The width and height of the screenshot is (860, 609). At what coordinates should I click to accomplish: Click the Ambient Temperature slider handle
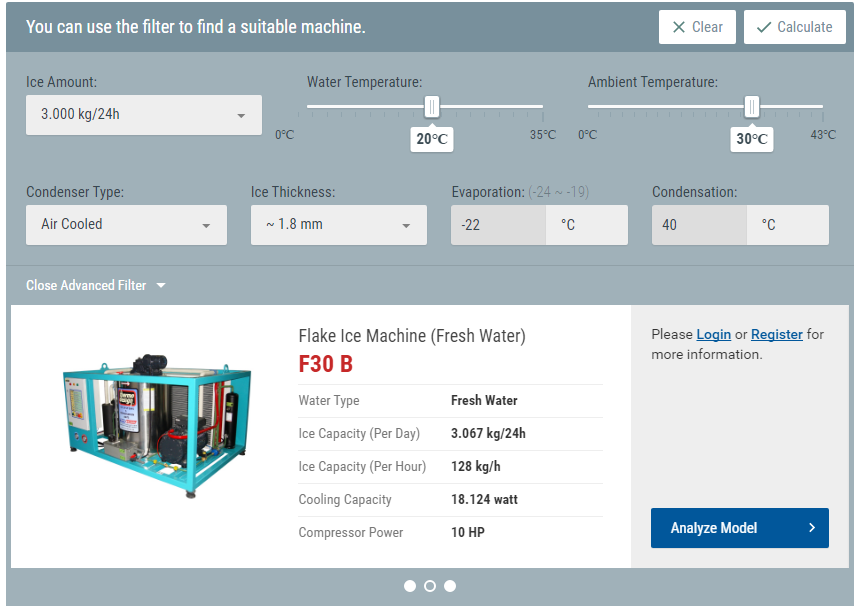click(751, 106)
